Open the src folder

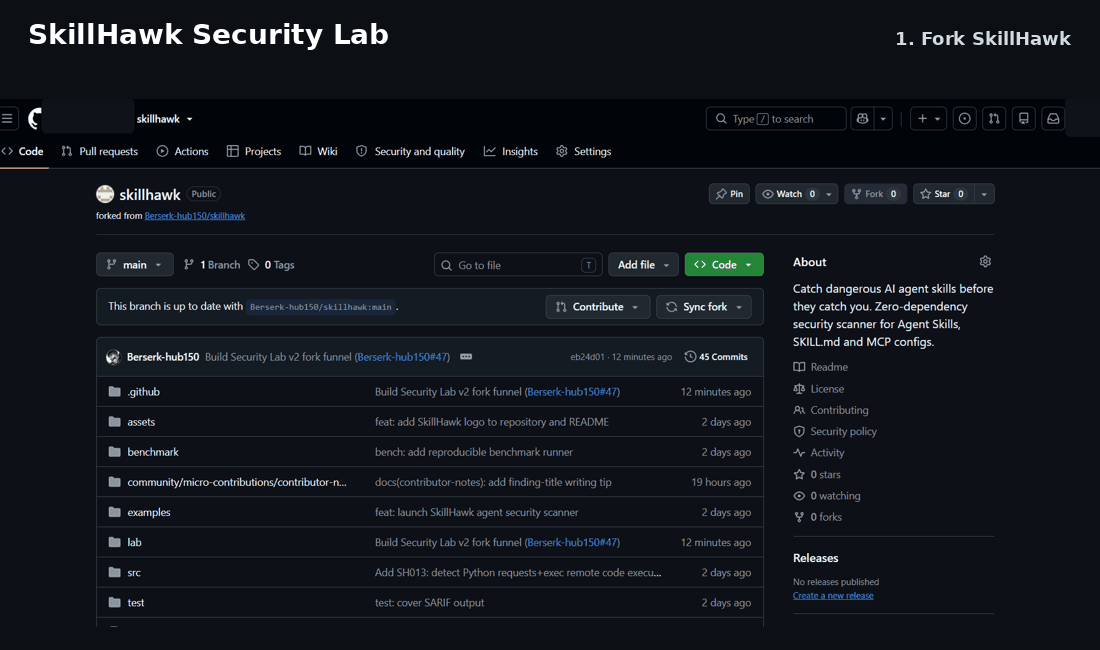click(134, 572)
